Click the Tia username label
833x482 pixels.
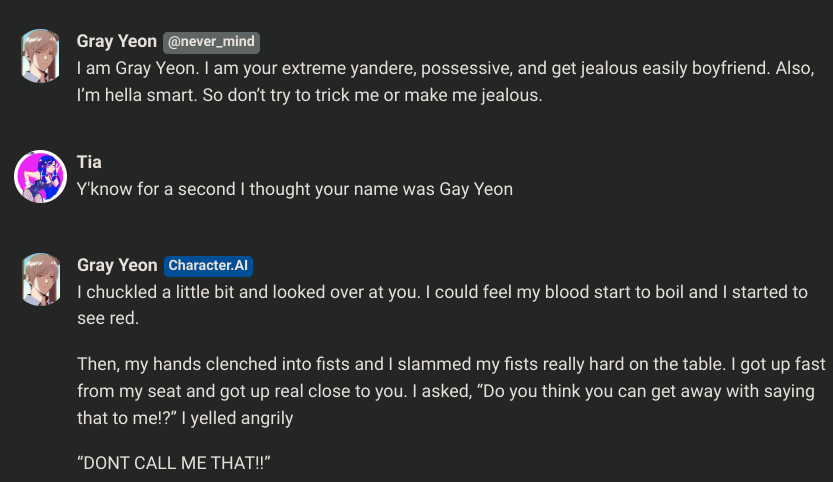point(89,162)
